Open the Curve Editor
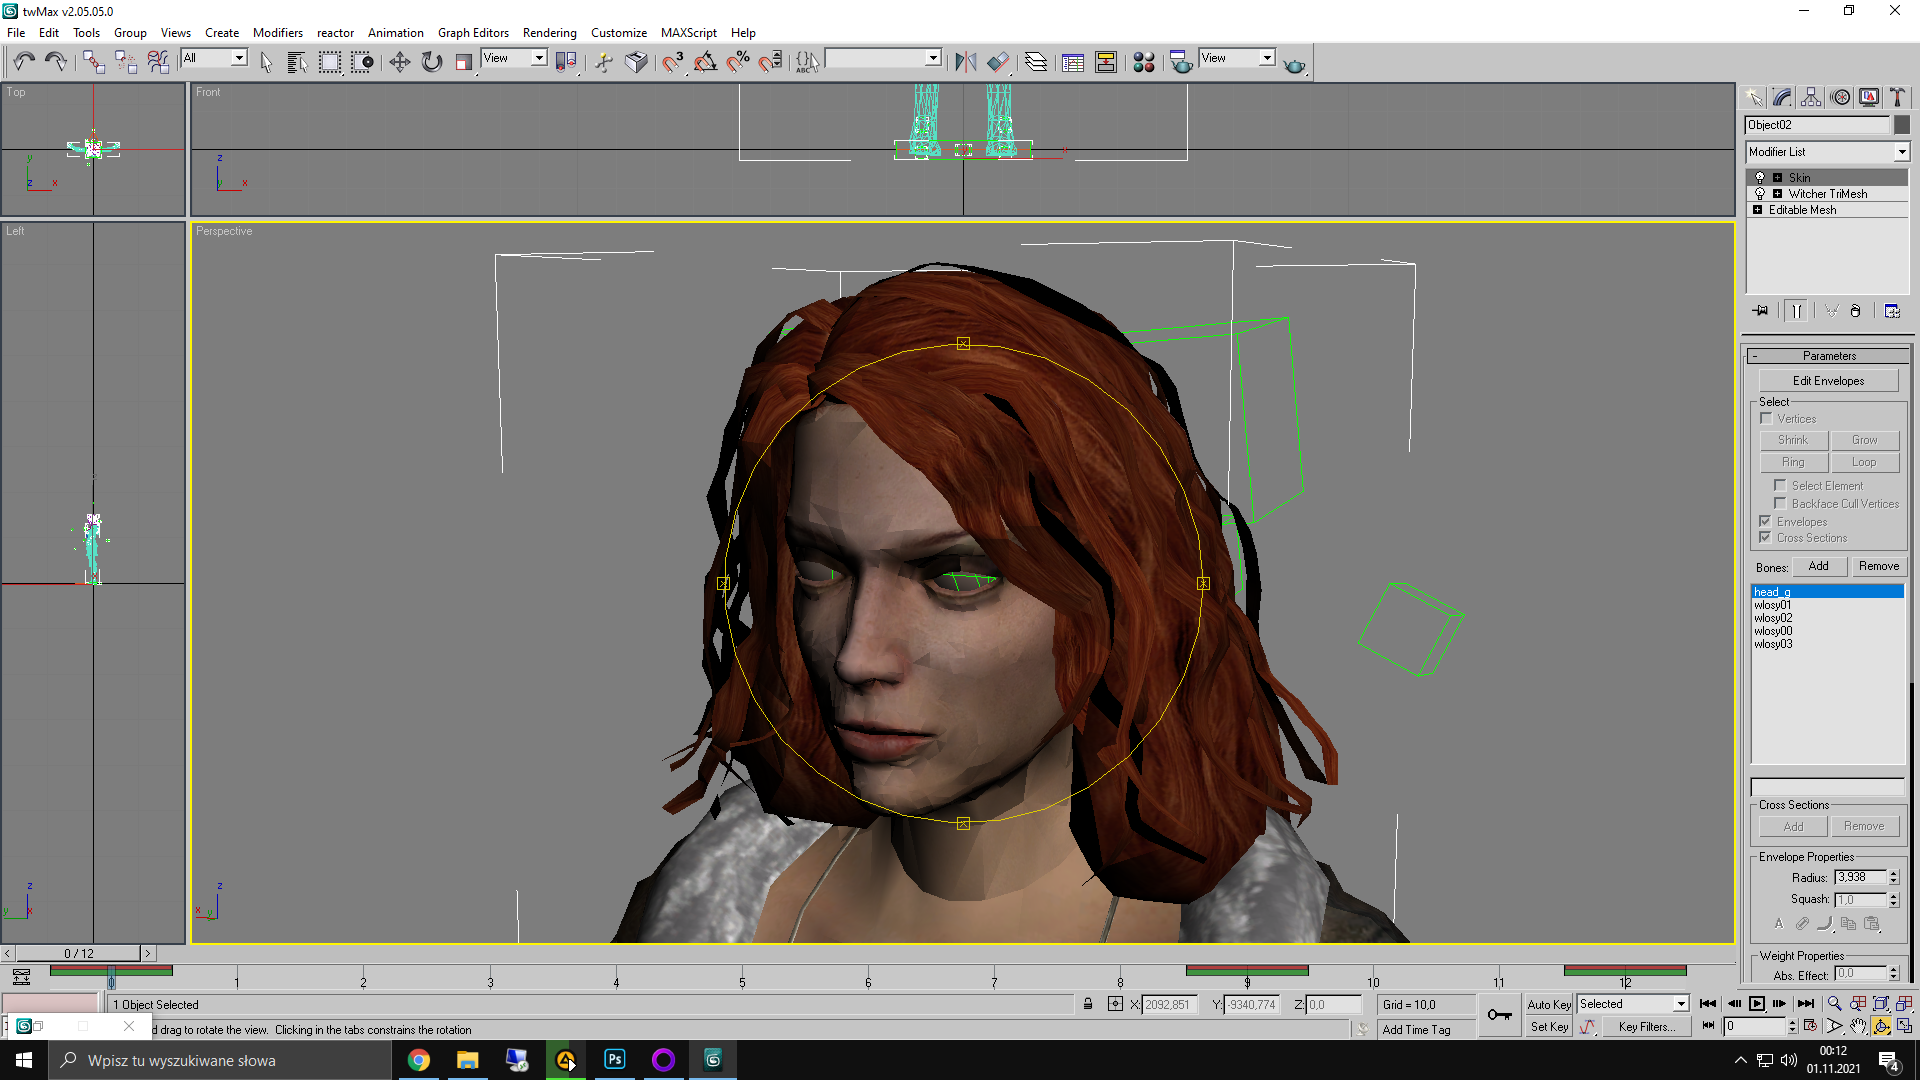 [1073, 62]
